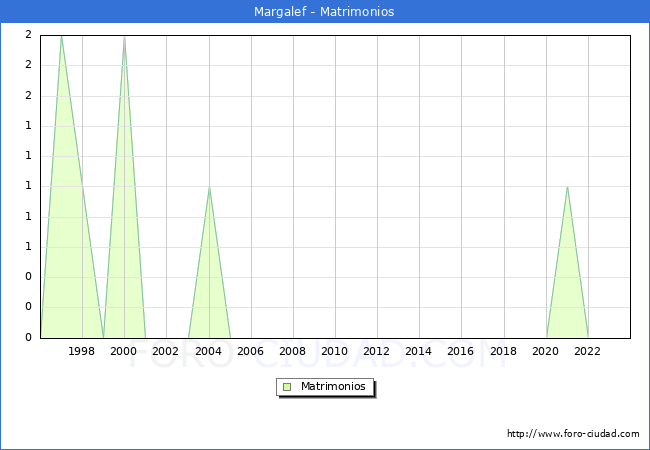The width and height of the screenshot is (650, 450).
Task: Click the 1998 x-axis label
Action: (x=81, y=351)
